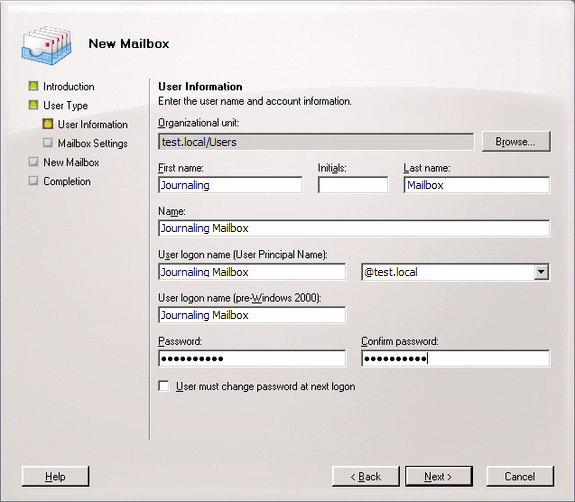
Task: Click the New Mailbox wizard mailbox icon
Action: pos(46,45)
